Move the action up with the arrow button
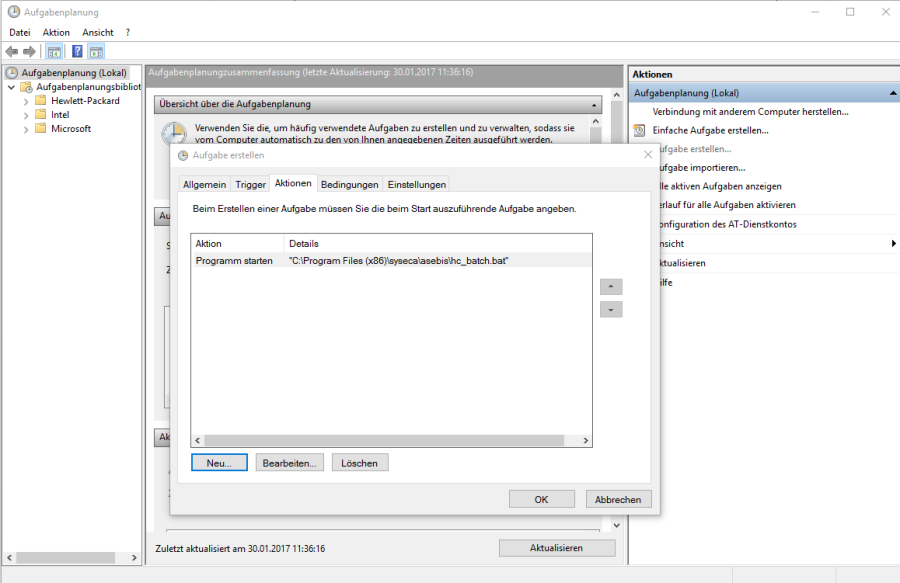The width and height of the screenshot is (900, 583). [x=611, y=286]
